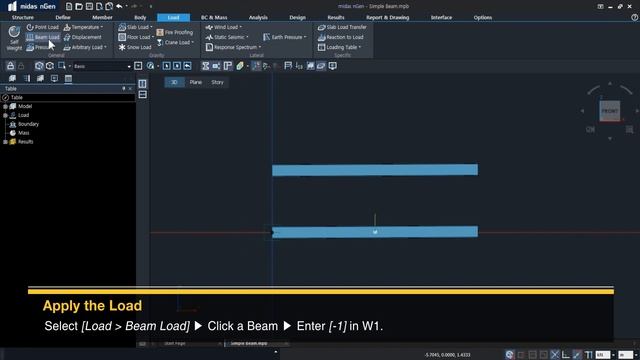Toggle the circular snap status icon
The width and height of the screenshot is (640, 360).
509,355
